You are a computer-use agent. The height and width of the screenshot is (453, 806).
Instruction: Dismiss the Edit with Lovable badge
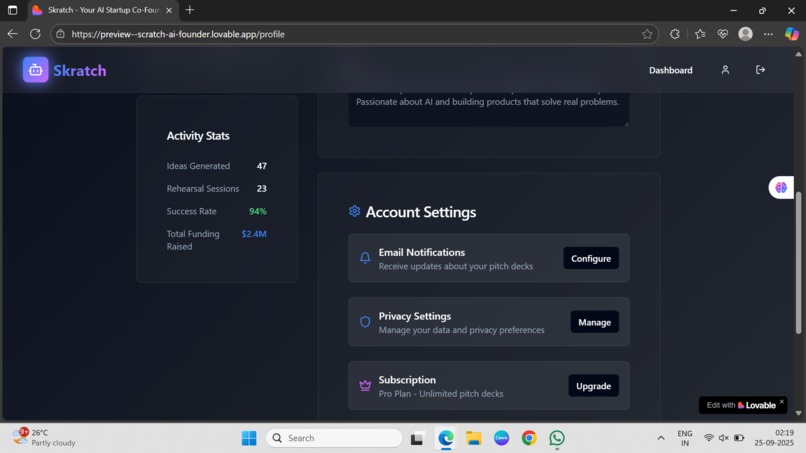(x=781, y=402)
